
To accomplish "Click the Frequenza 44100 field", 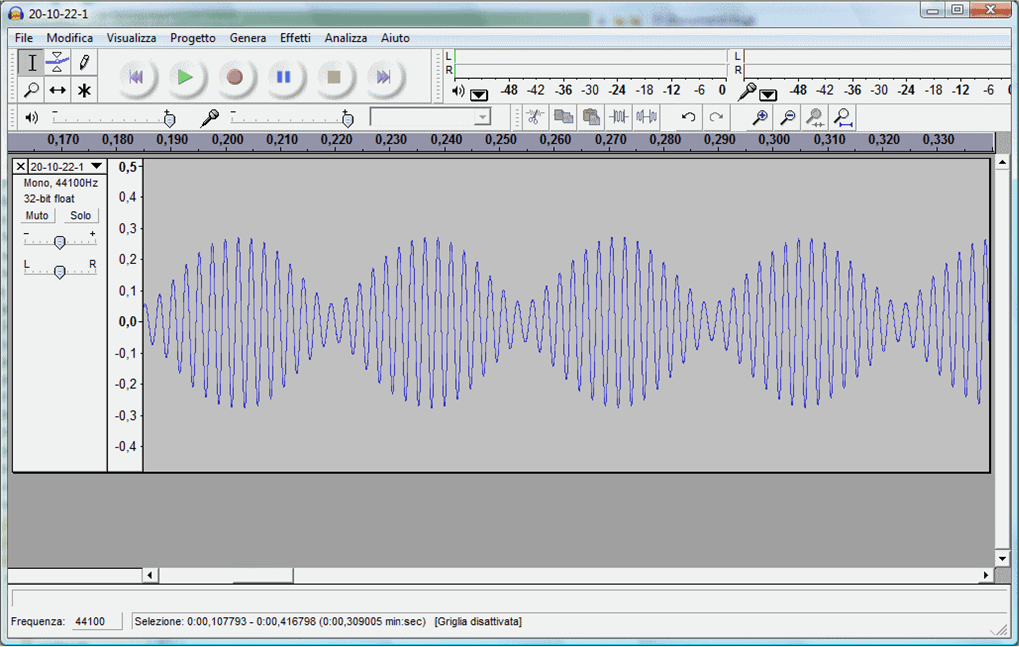I will click(x=96, y=622).
